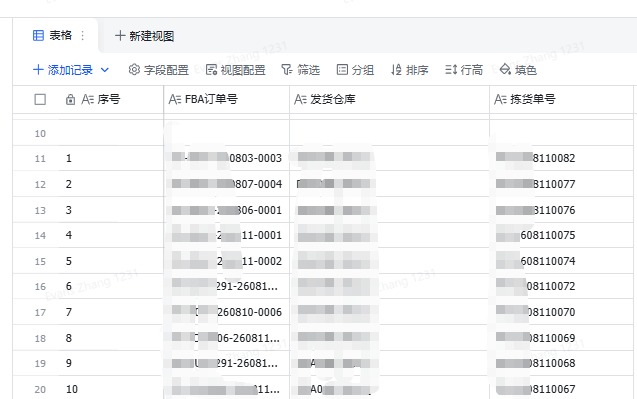
Task: Select row number 16
Action: tap(40, 287)
